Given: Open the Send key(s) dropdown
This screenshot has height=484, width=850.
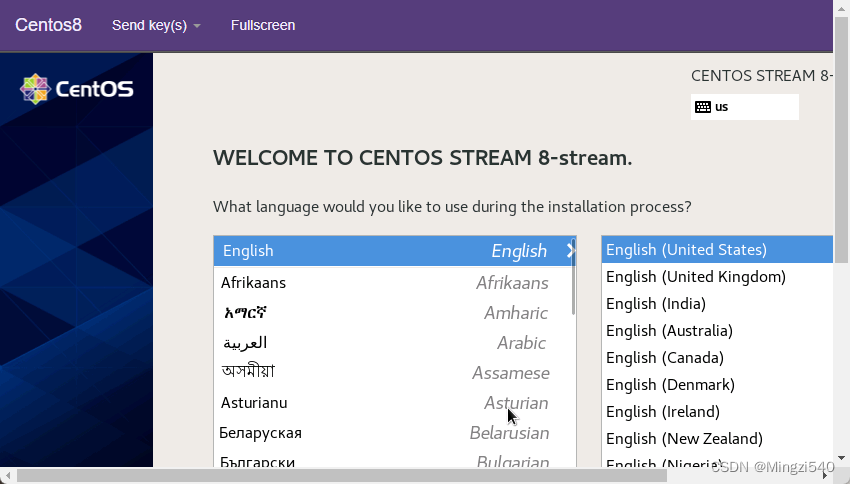Looking at the screenshot, I should [x=156, y=25].
